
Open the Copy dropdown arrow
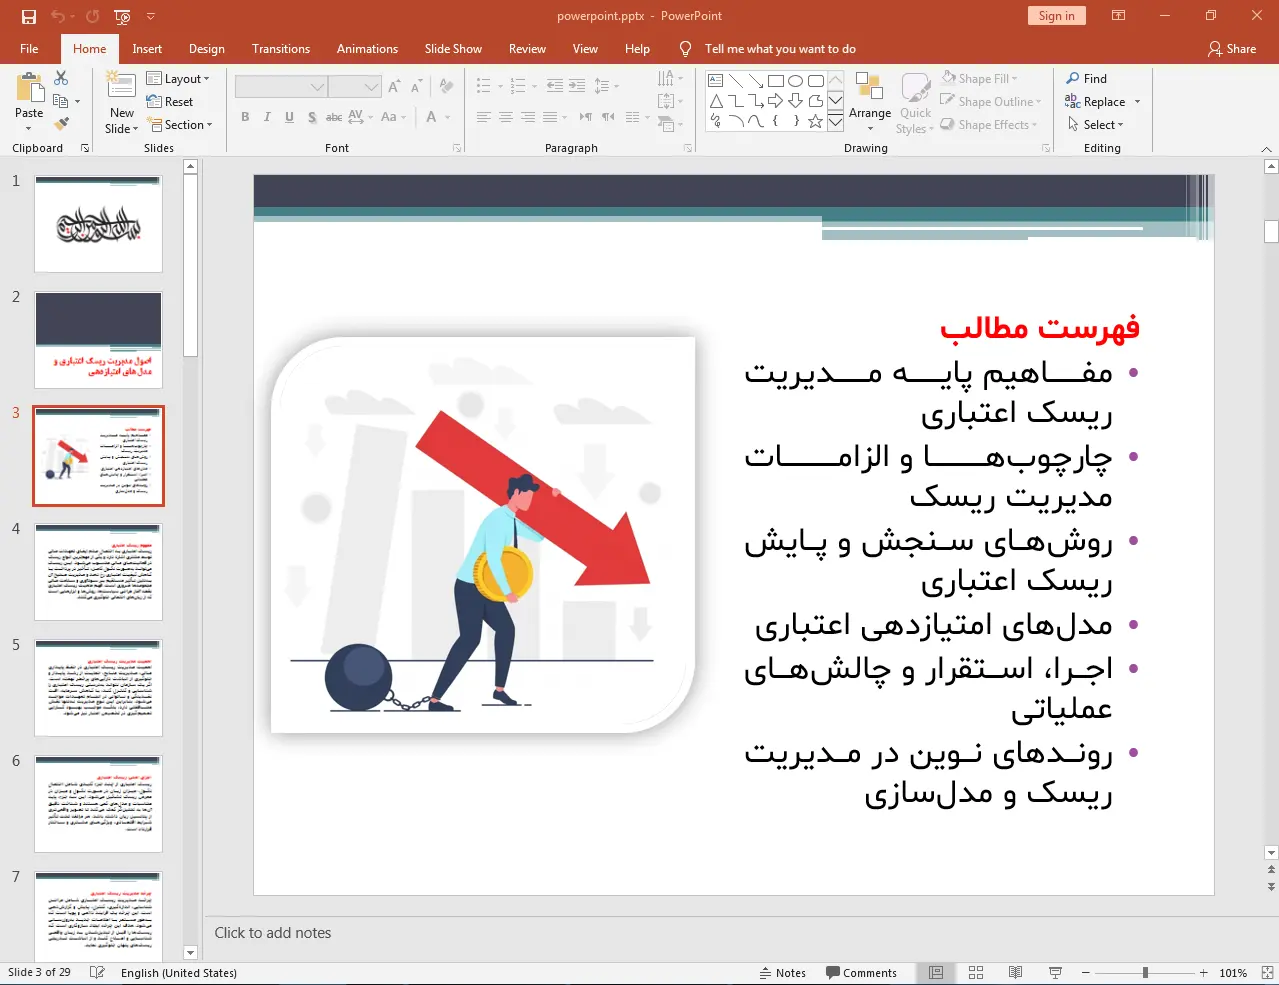tap(77, 102)
